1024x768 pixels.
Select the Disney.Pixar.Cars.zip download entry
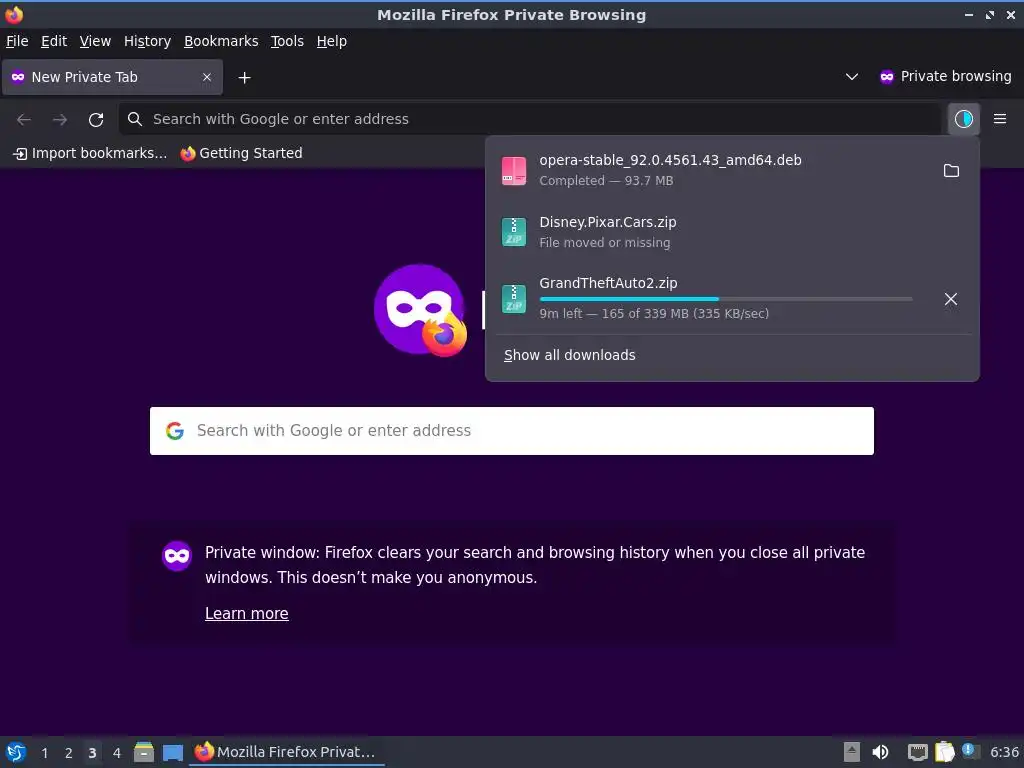point(732,232)
